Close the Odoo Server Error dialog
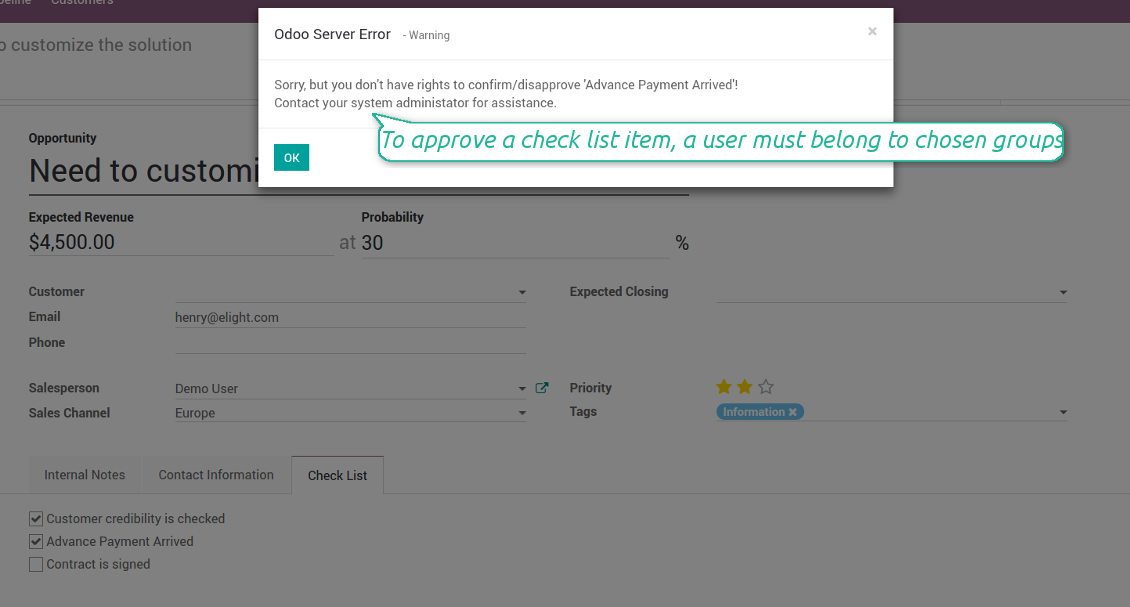Viewport: 1130px width, 607px height. pos(872,32)
